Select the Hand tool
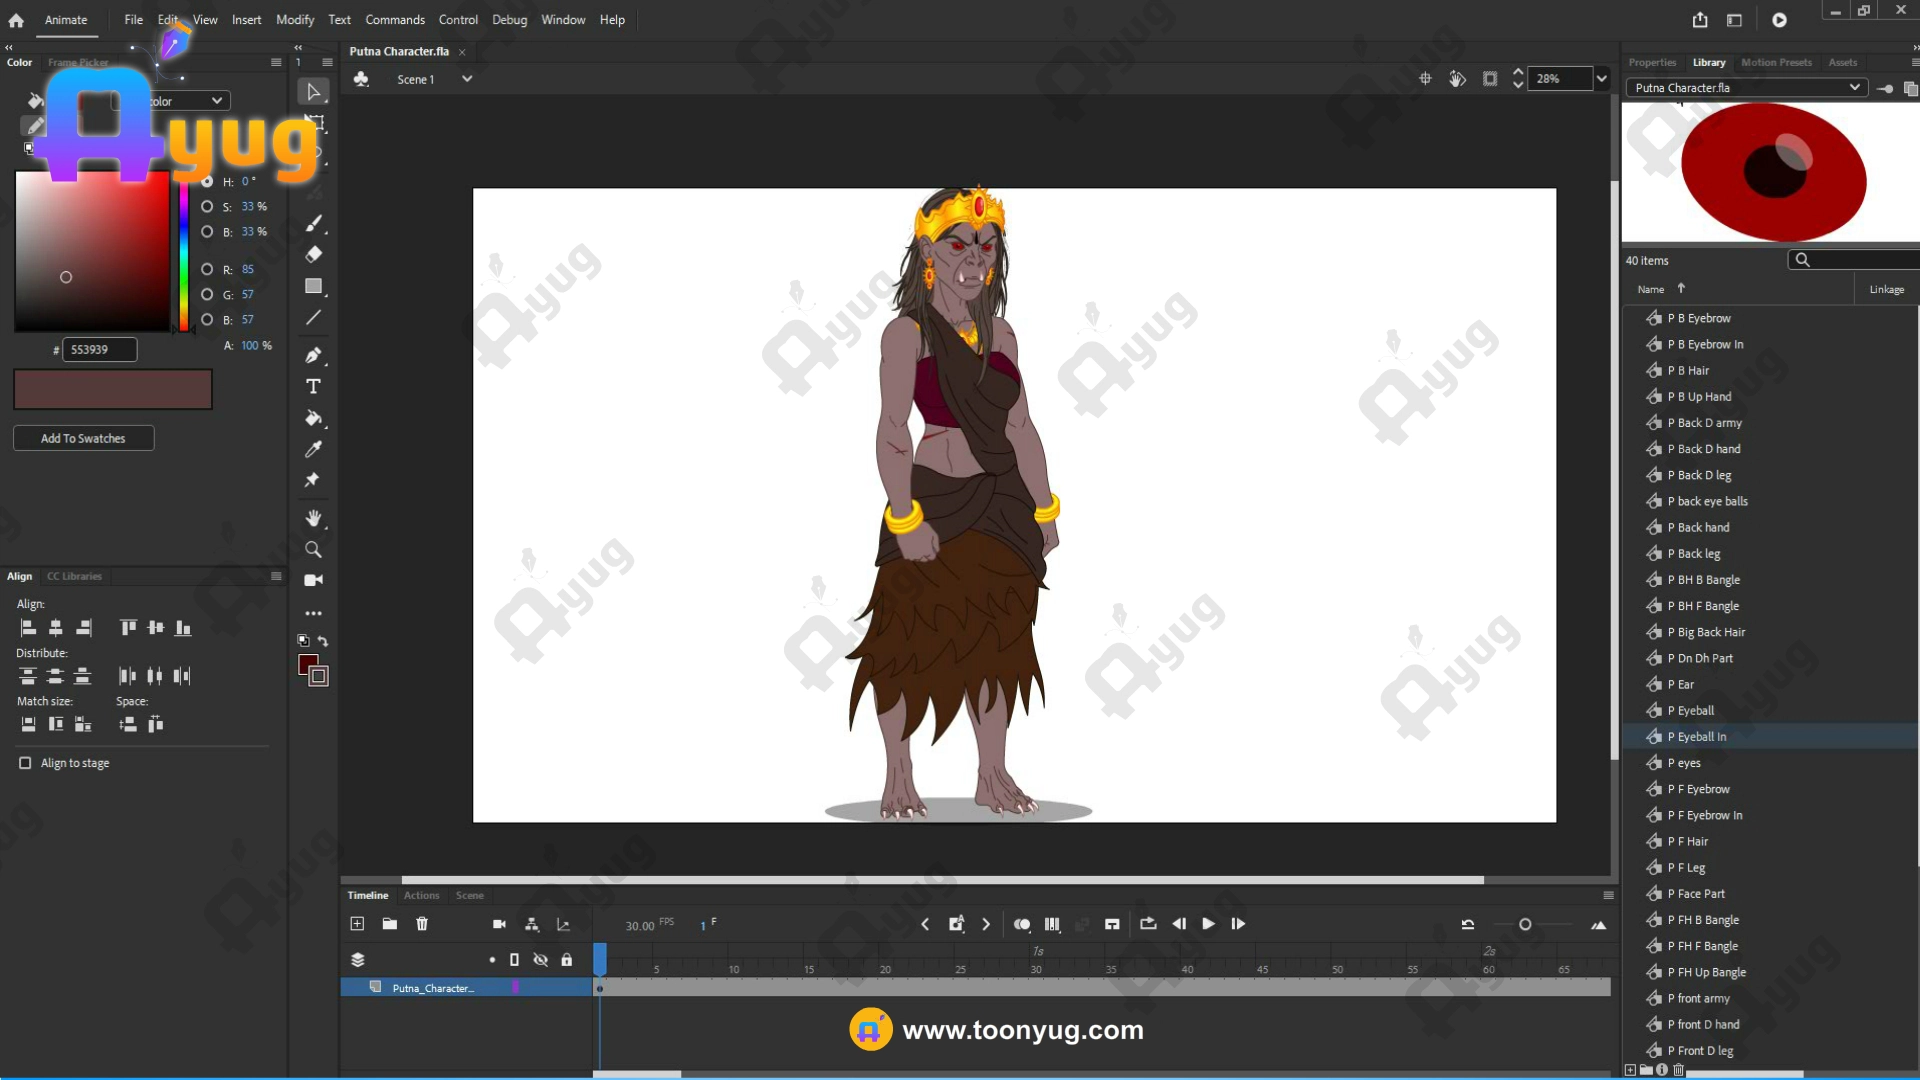The width and height of the screenshot is (1920, 1080). pos(313,518)
